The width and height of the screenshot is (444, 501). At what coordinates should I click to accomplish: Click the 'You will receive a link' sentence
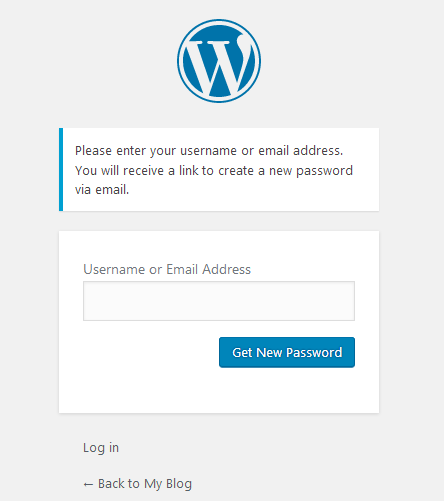(214, 171)
